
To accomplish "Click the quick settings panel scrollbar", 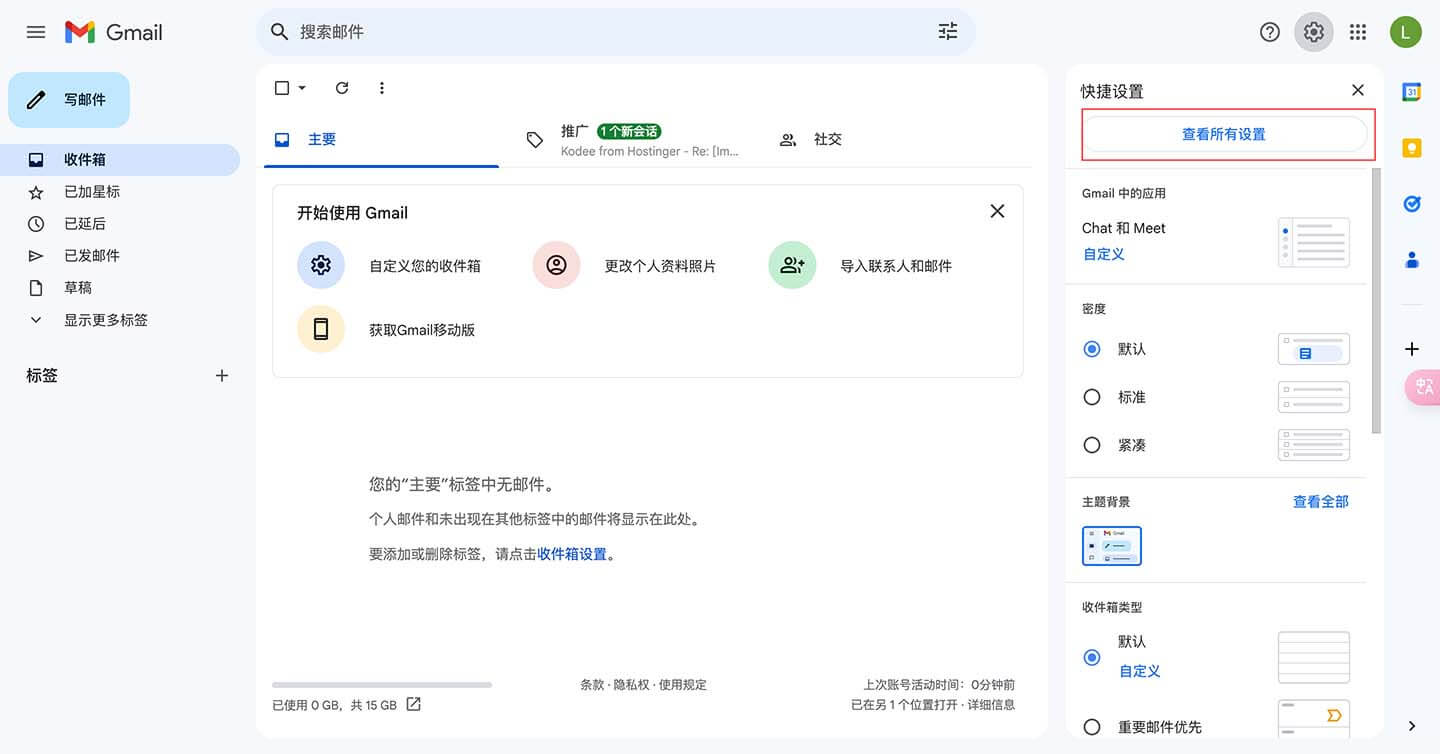I will 1376,300.
